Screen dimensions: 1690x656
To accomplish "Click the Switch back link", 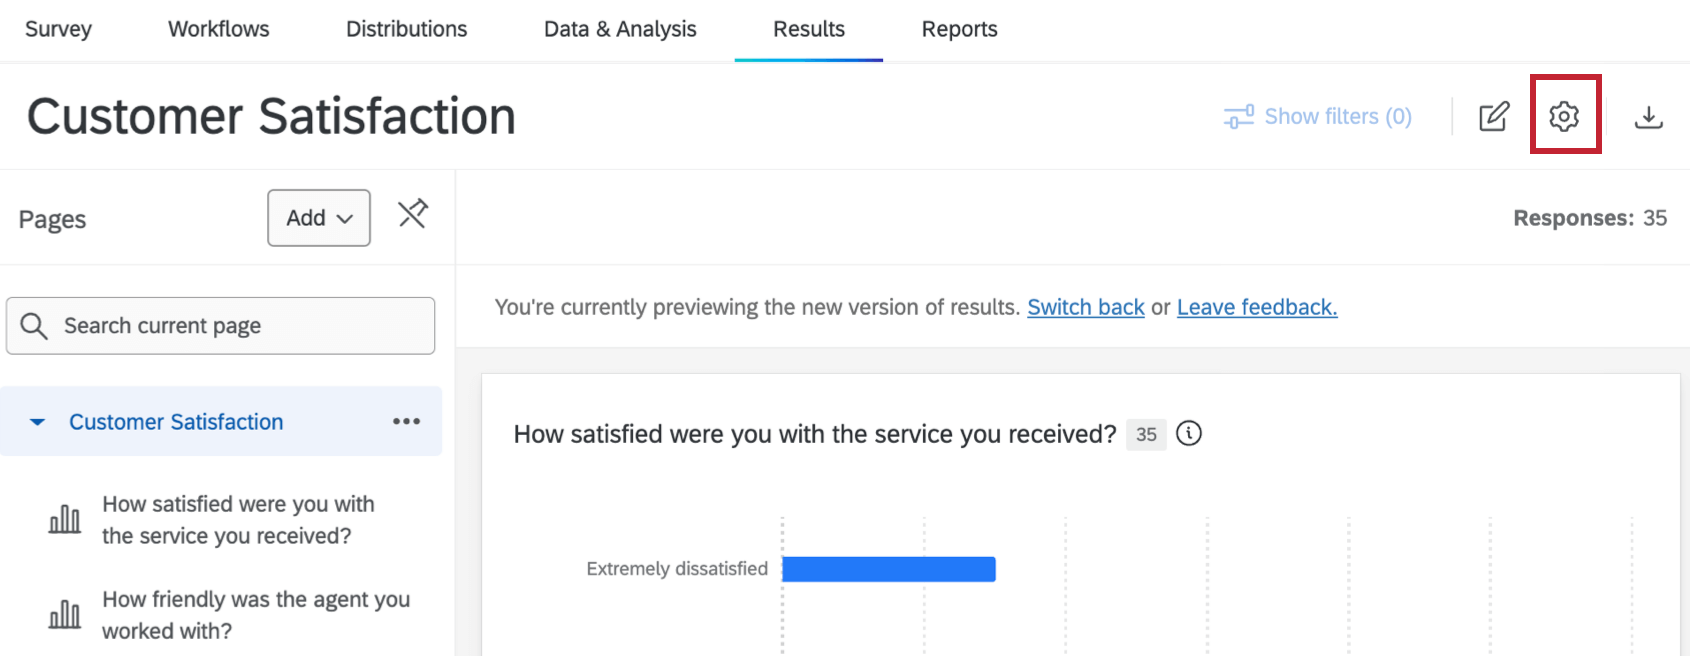I will [x=1085, y=307].
